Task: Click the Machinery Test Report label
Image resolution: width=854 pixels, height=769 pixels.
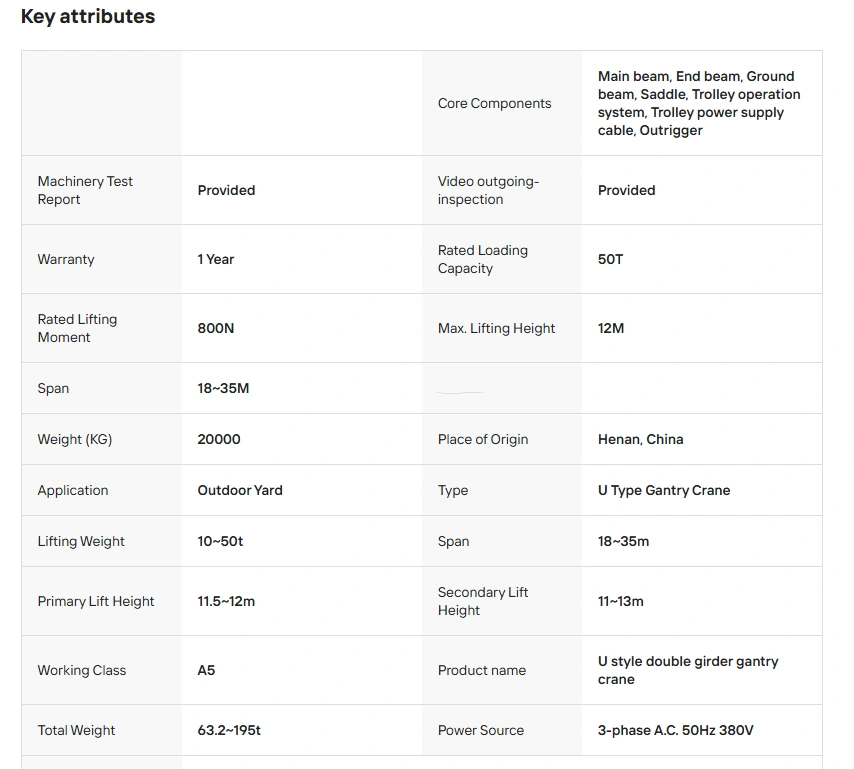Action: 85,190
